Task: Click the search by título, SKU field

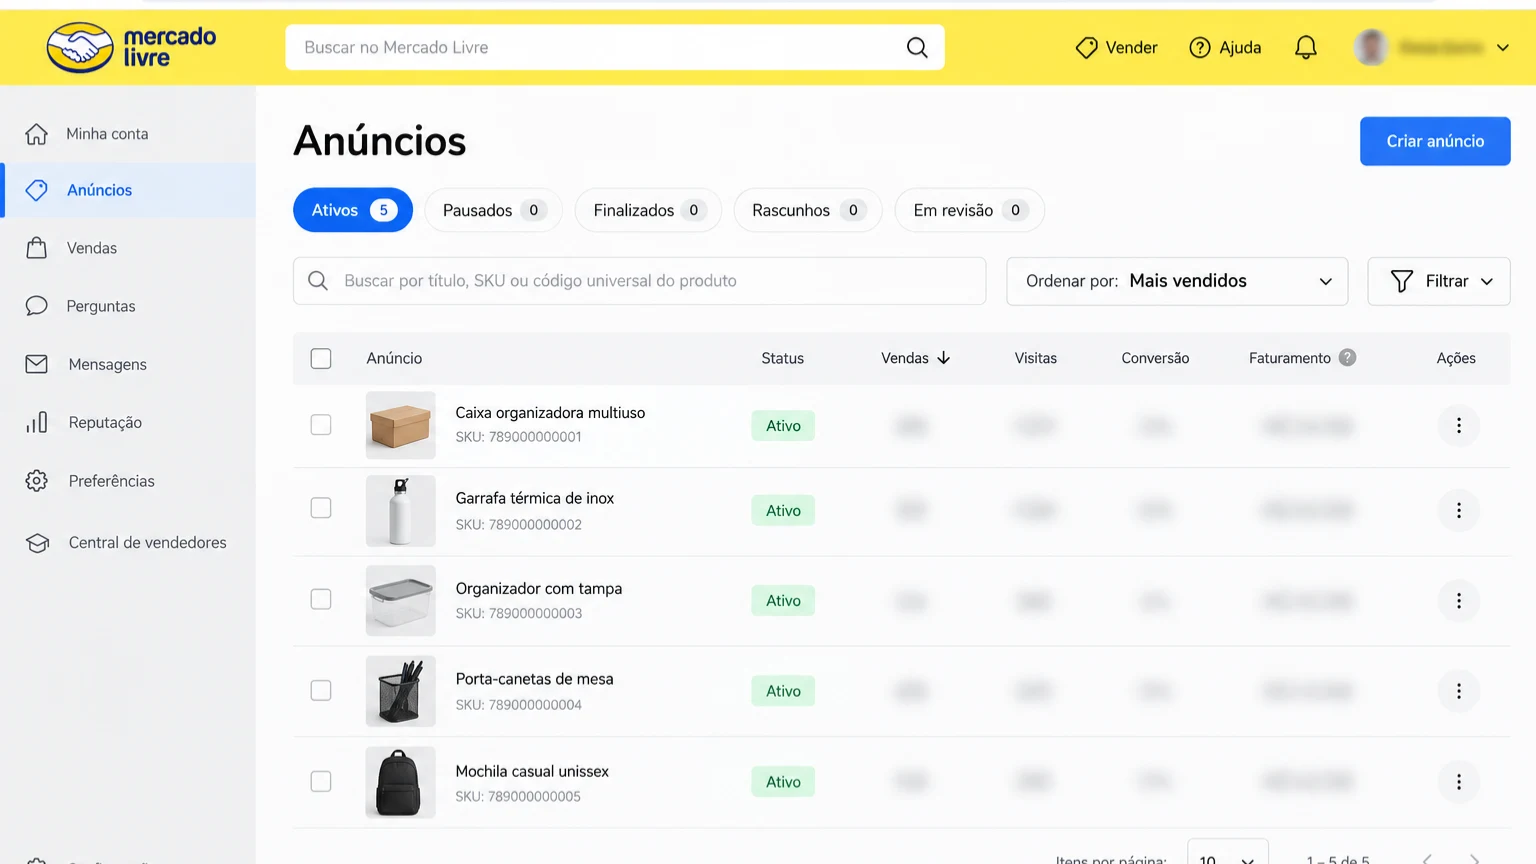Action: coord(640,281)
